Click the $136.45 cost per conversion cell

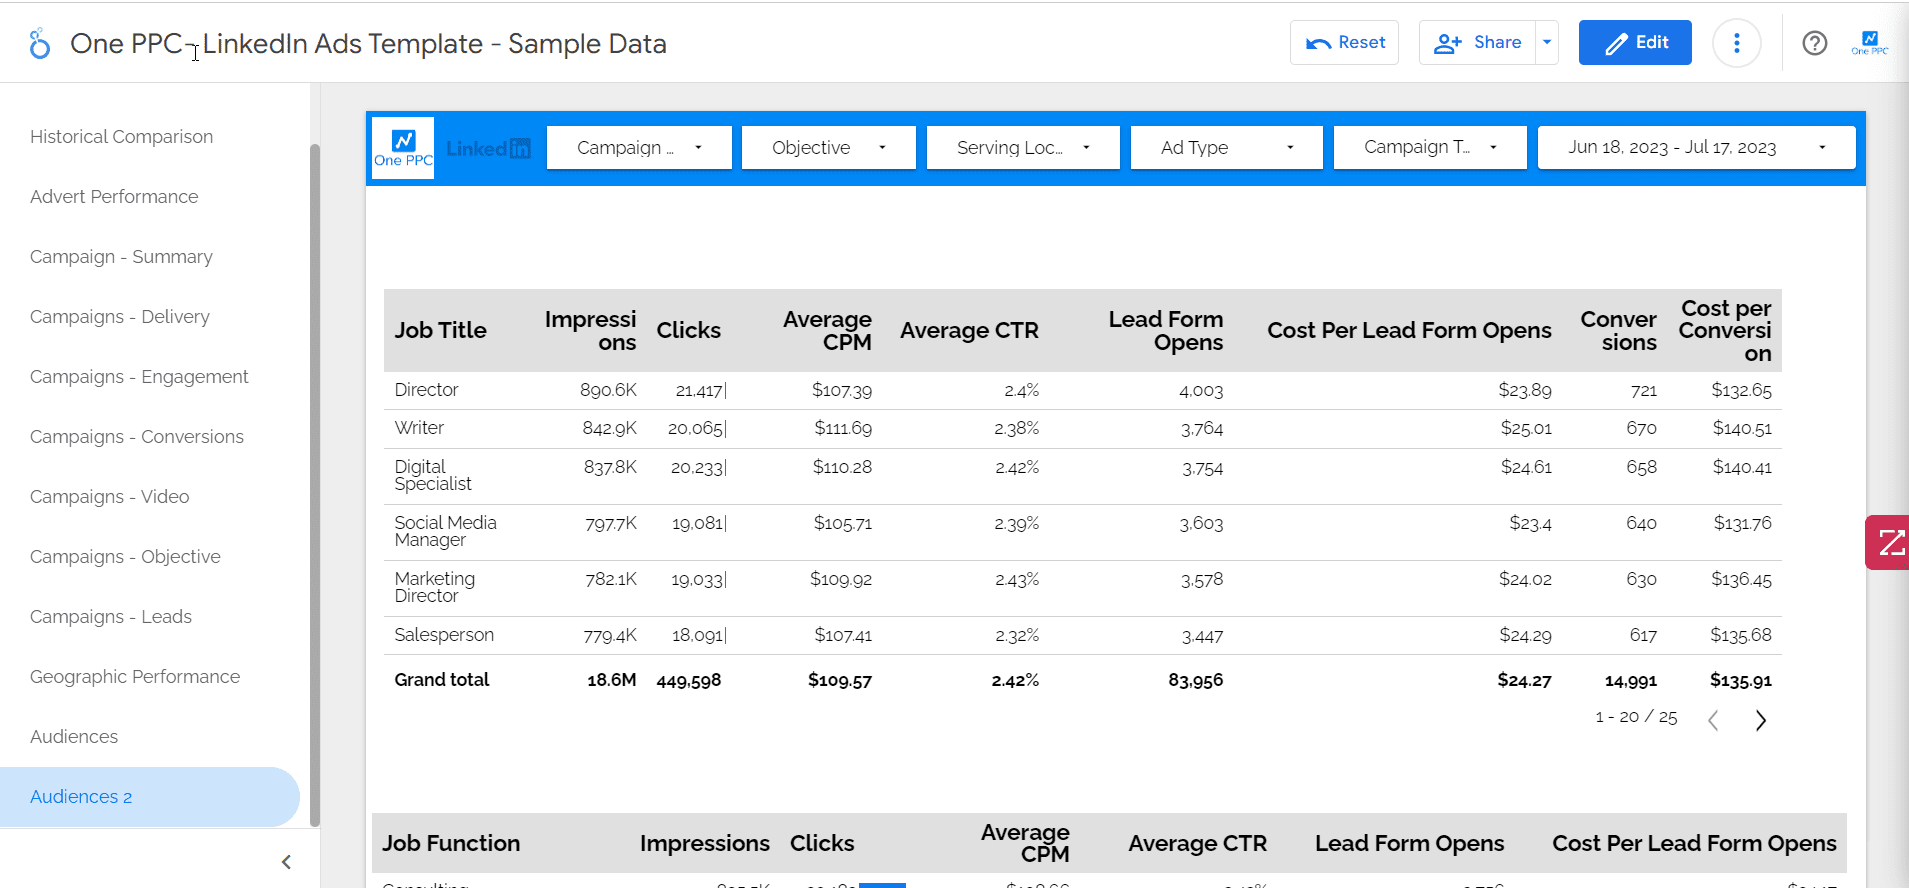[1741, 580]
